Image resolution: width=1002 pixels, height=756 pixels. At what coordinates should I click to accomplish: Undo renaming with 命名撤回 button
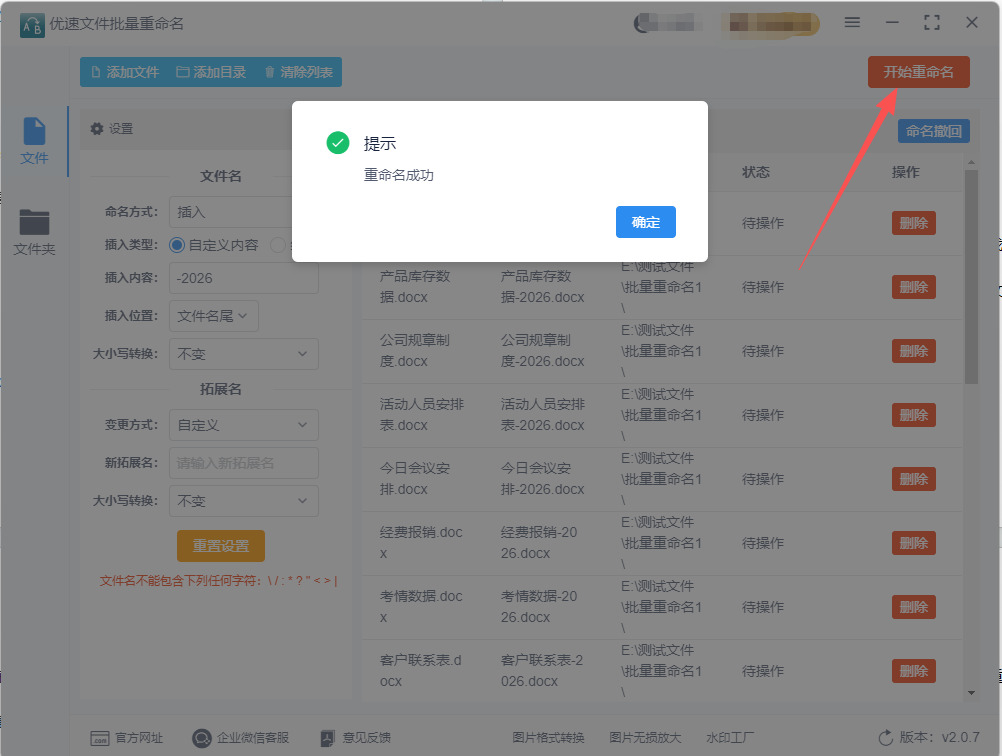pyautogui.click(x=934, y=131)
